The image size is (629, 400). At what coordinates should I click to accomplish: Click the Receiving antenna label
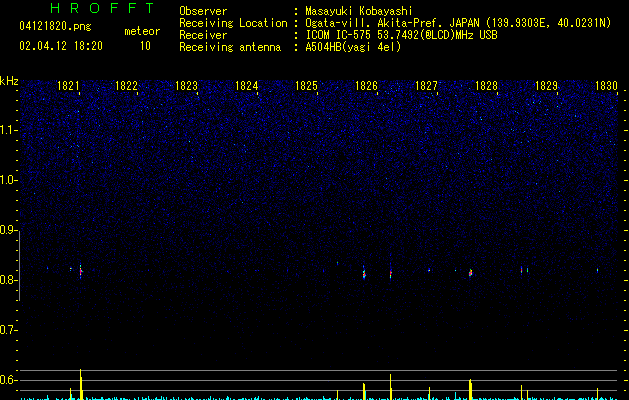pyautogui.click(x=230, y=47)
